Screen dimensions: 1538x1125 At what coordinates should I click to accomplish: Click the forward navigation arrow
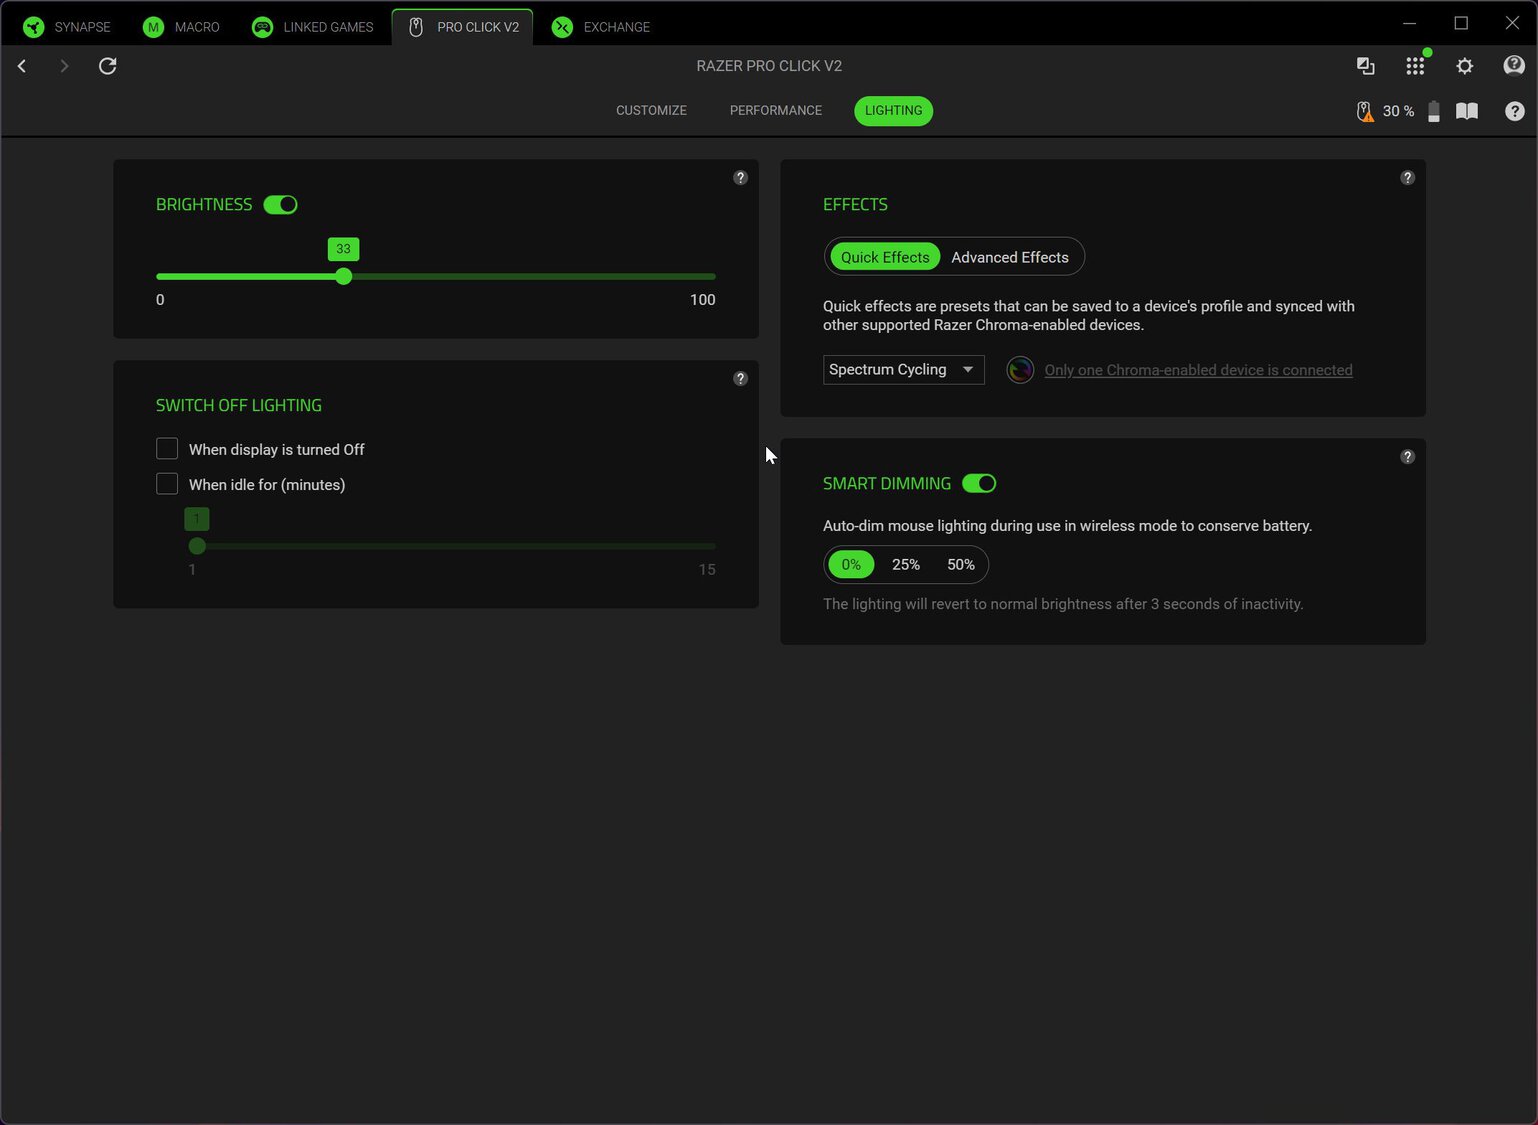64,66
